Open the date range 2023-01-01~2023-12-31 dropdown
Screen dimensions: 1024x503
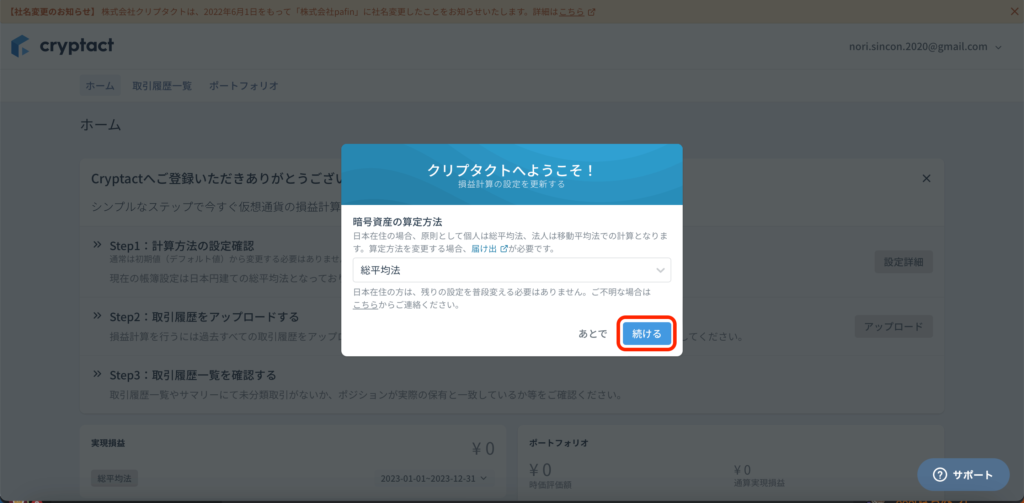434,478
